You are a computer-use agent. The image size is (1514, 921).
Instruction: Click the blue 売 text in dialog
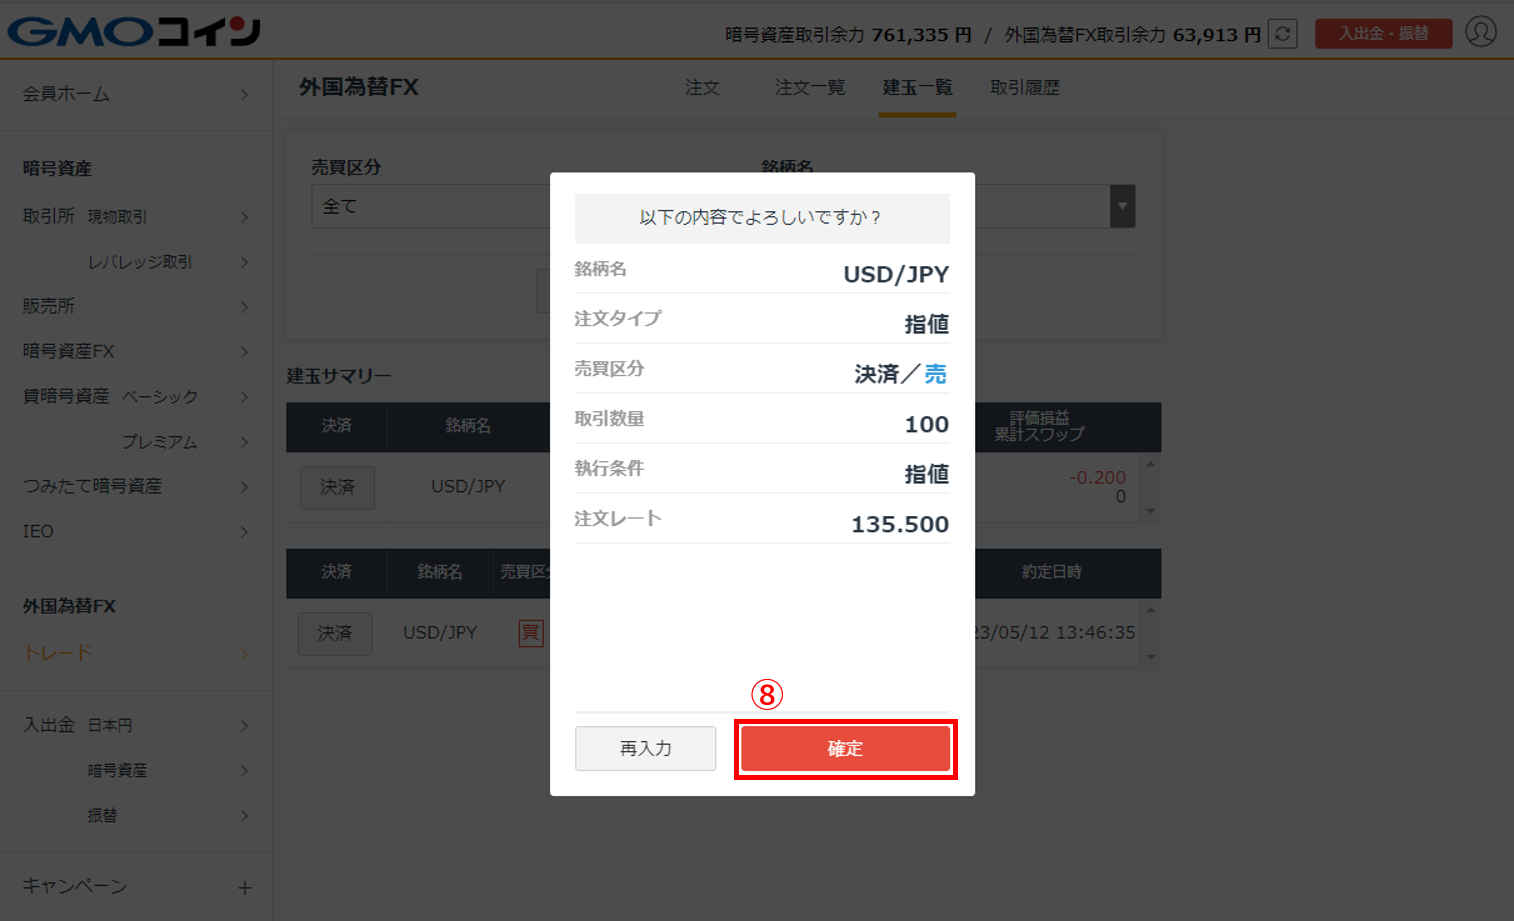tap(935, 374)
